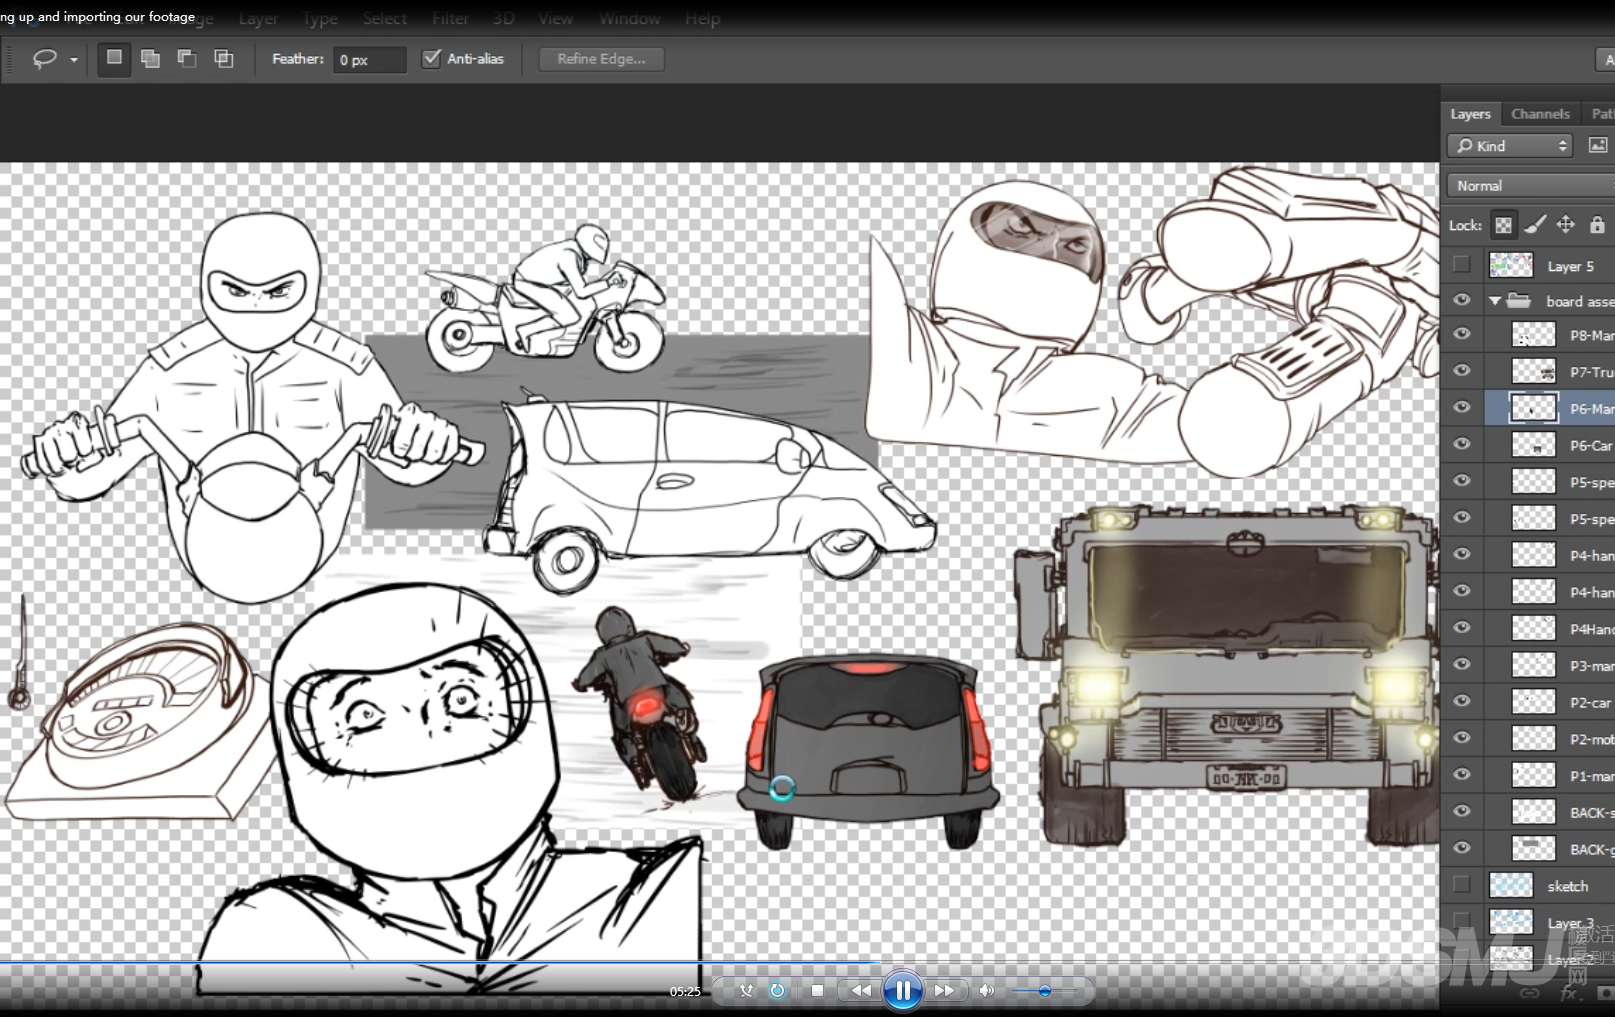1615x1017 pixels.
Task: Choose Subtract from selection mode icon
Action: [187, 58]
